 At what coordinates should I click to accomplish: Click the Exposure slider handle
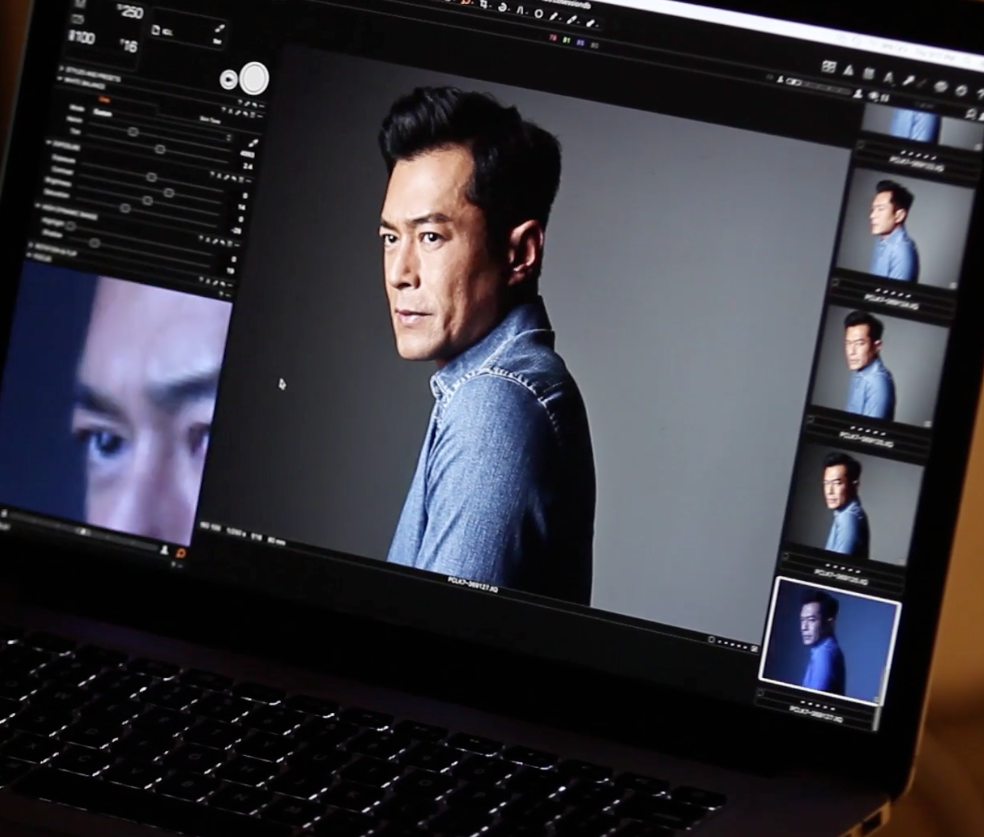point(151,178)
